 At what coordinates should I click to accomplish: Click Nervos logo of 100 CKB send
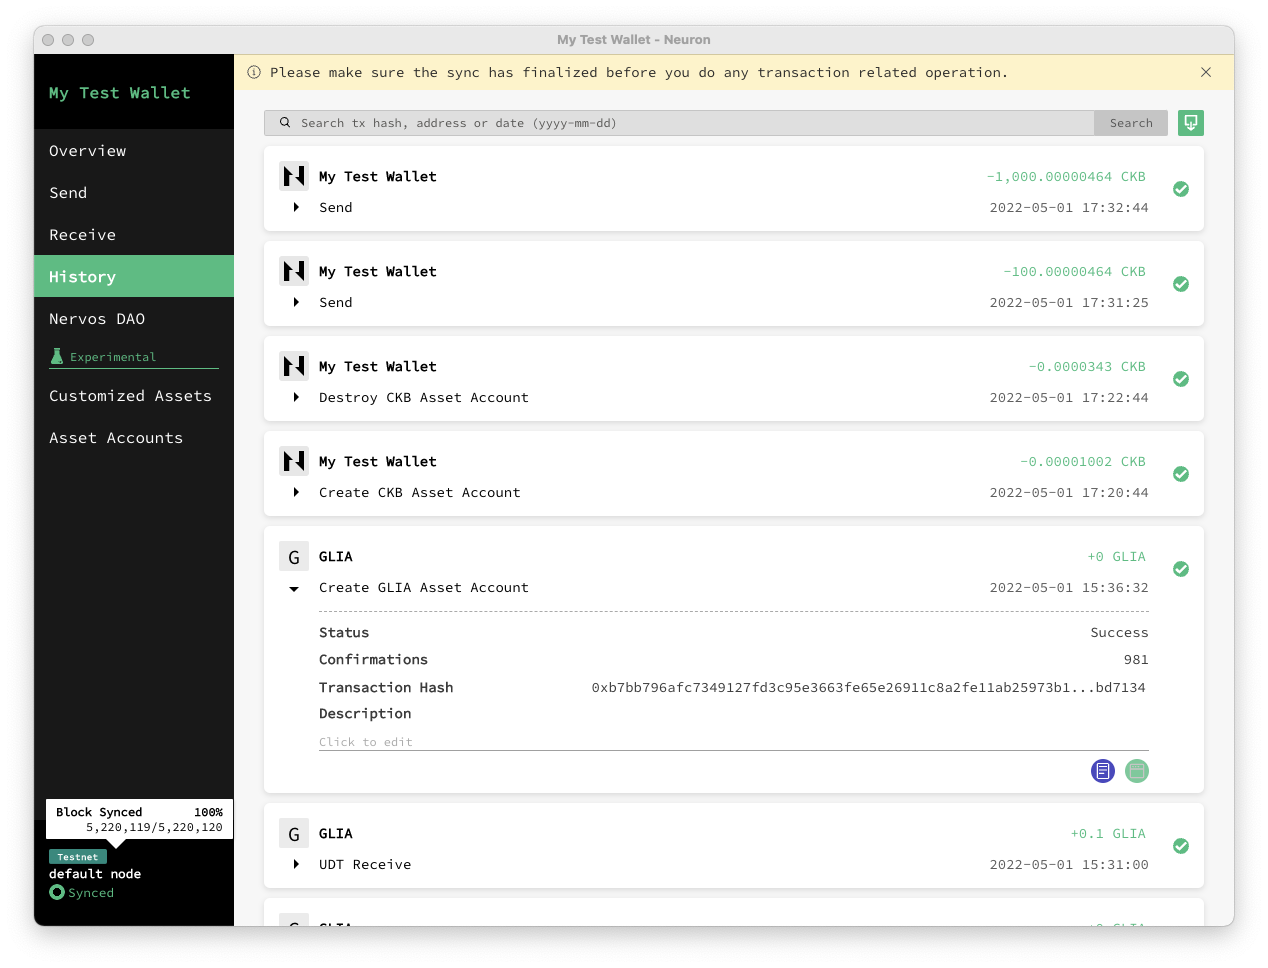(294, 271)
